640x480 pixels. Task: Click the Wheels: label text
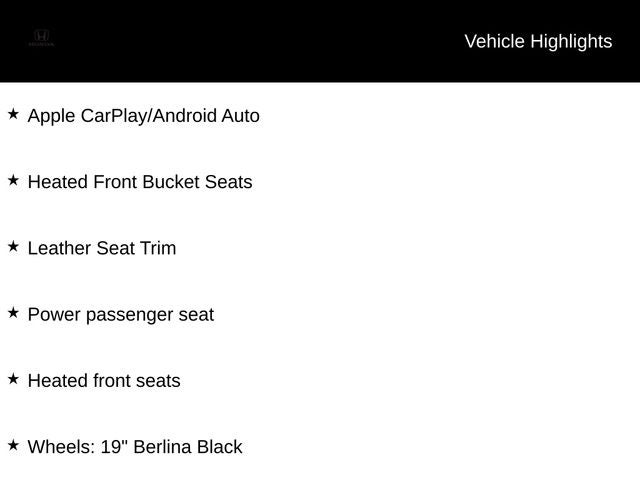point(62,447)
